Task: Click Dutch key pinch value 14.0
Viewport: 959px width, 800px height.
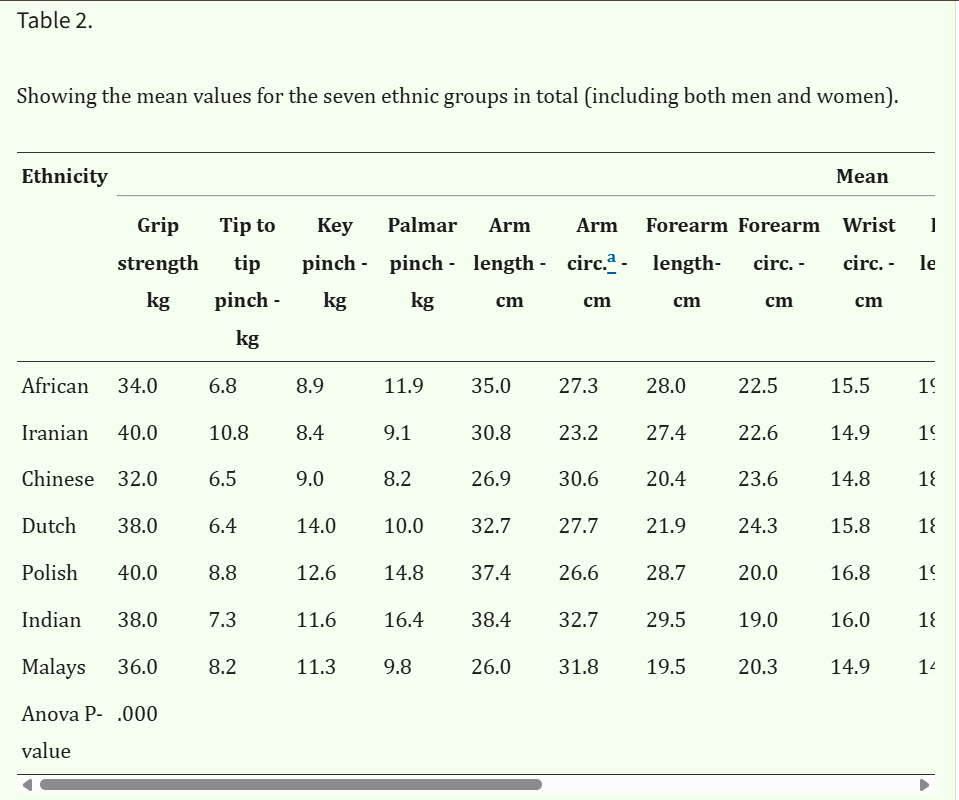Action: 316,526
